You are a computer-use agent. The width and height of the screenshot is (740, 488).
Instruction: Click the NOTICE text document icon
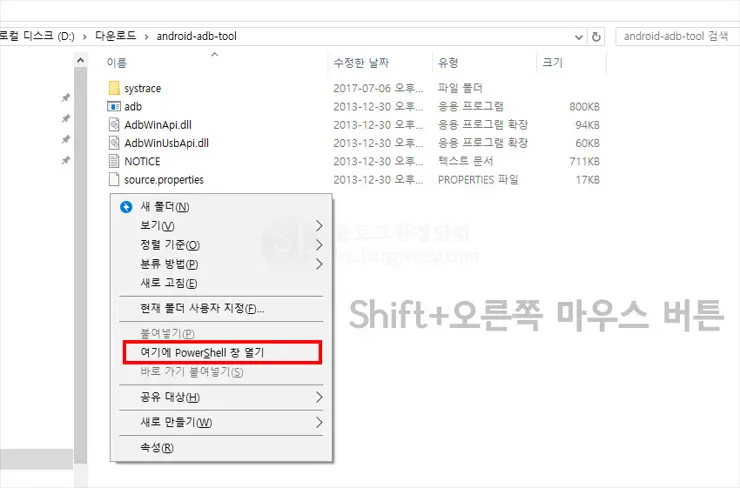click(x=114, y=161)
